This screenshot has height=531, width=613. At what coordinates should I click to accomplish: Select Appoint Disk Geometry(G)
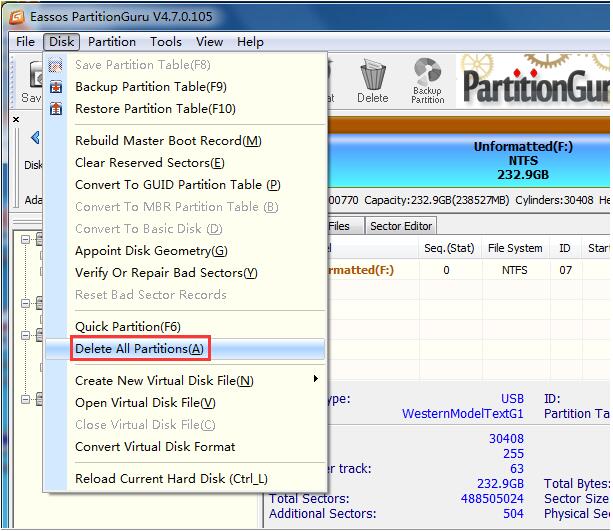coord(151,251)
